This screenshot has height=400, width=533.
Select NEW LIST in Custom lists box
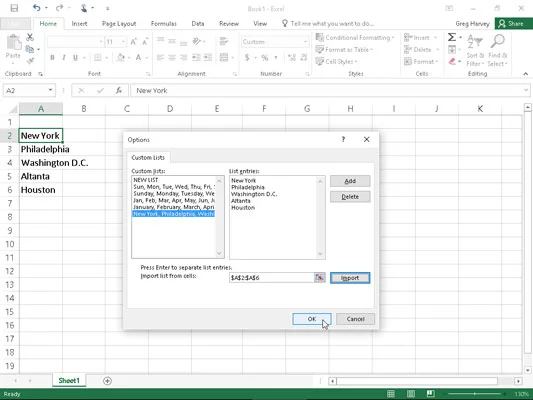click(x=145, y=180)
